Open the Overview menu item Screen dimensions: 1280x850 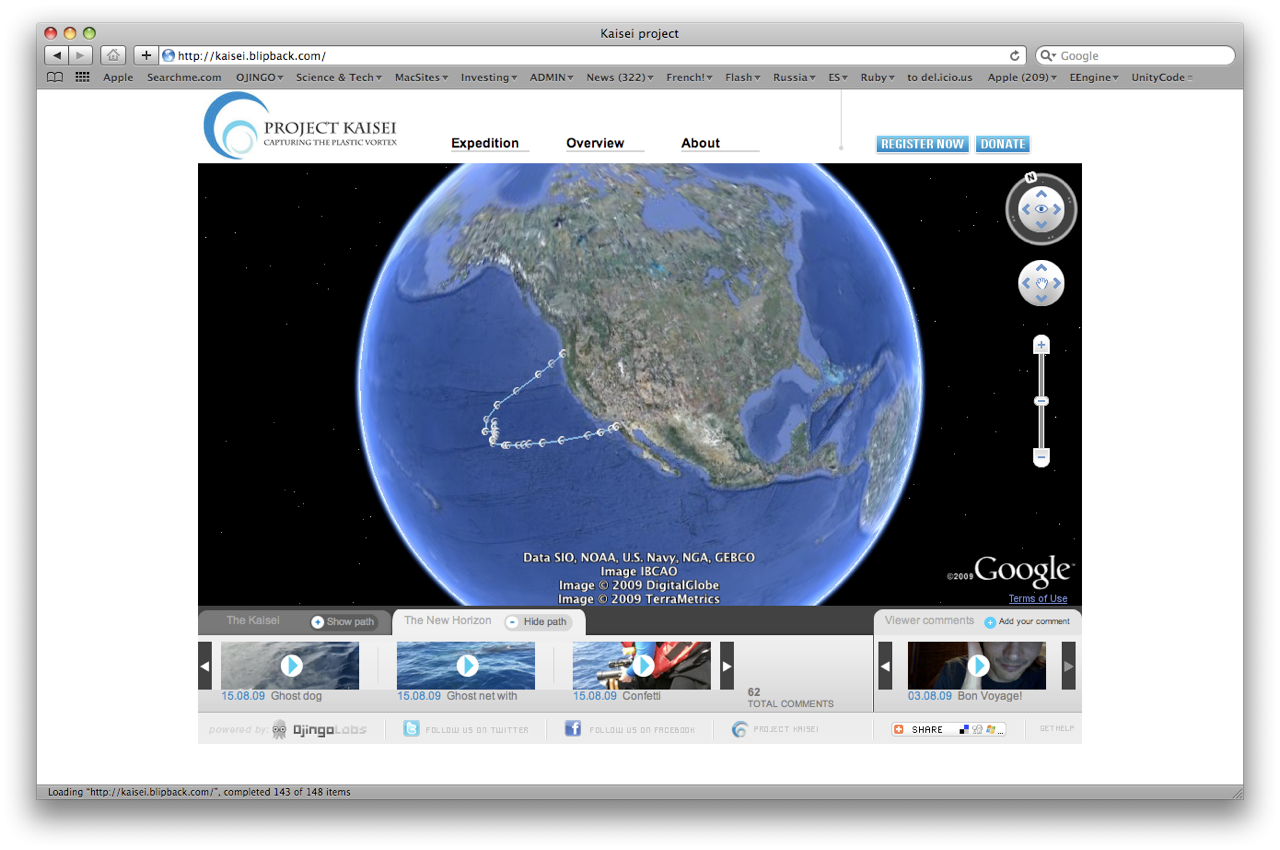pyautogui.click(x=595, y=143)
